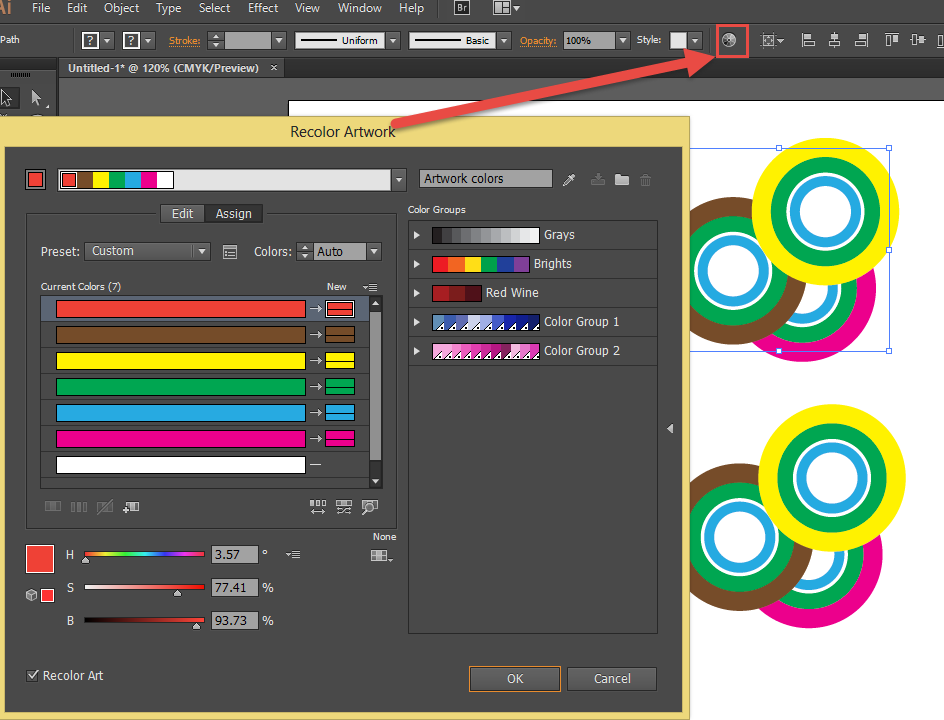The image size is (944, 720).
Task: Click the New Color Group folder icon
Action: (x=621, y=181)
